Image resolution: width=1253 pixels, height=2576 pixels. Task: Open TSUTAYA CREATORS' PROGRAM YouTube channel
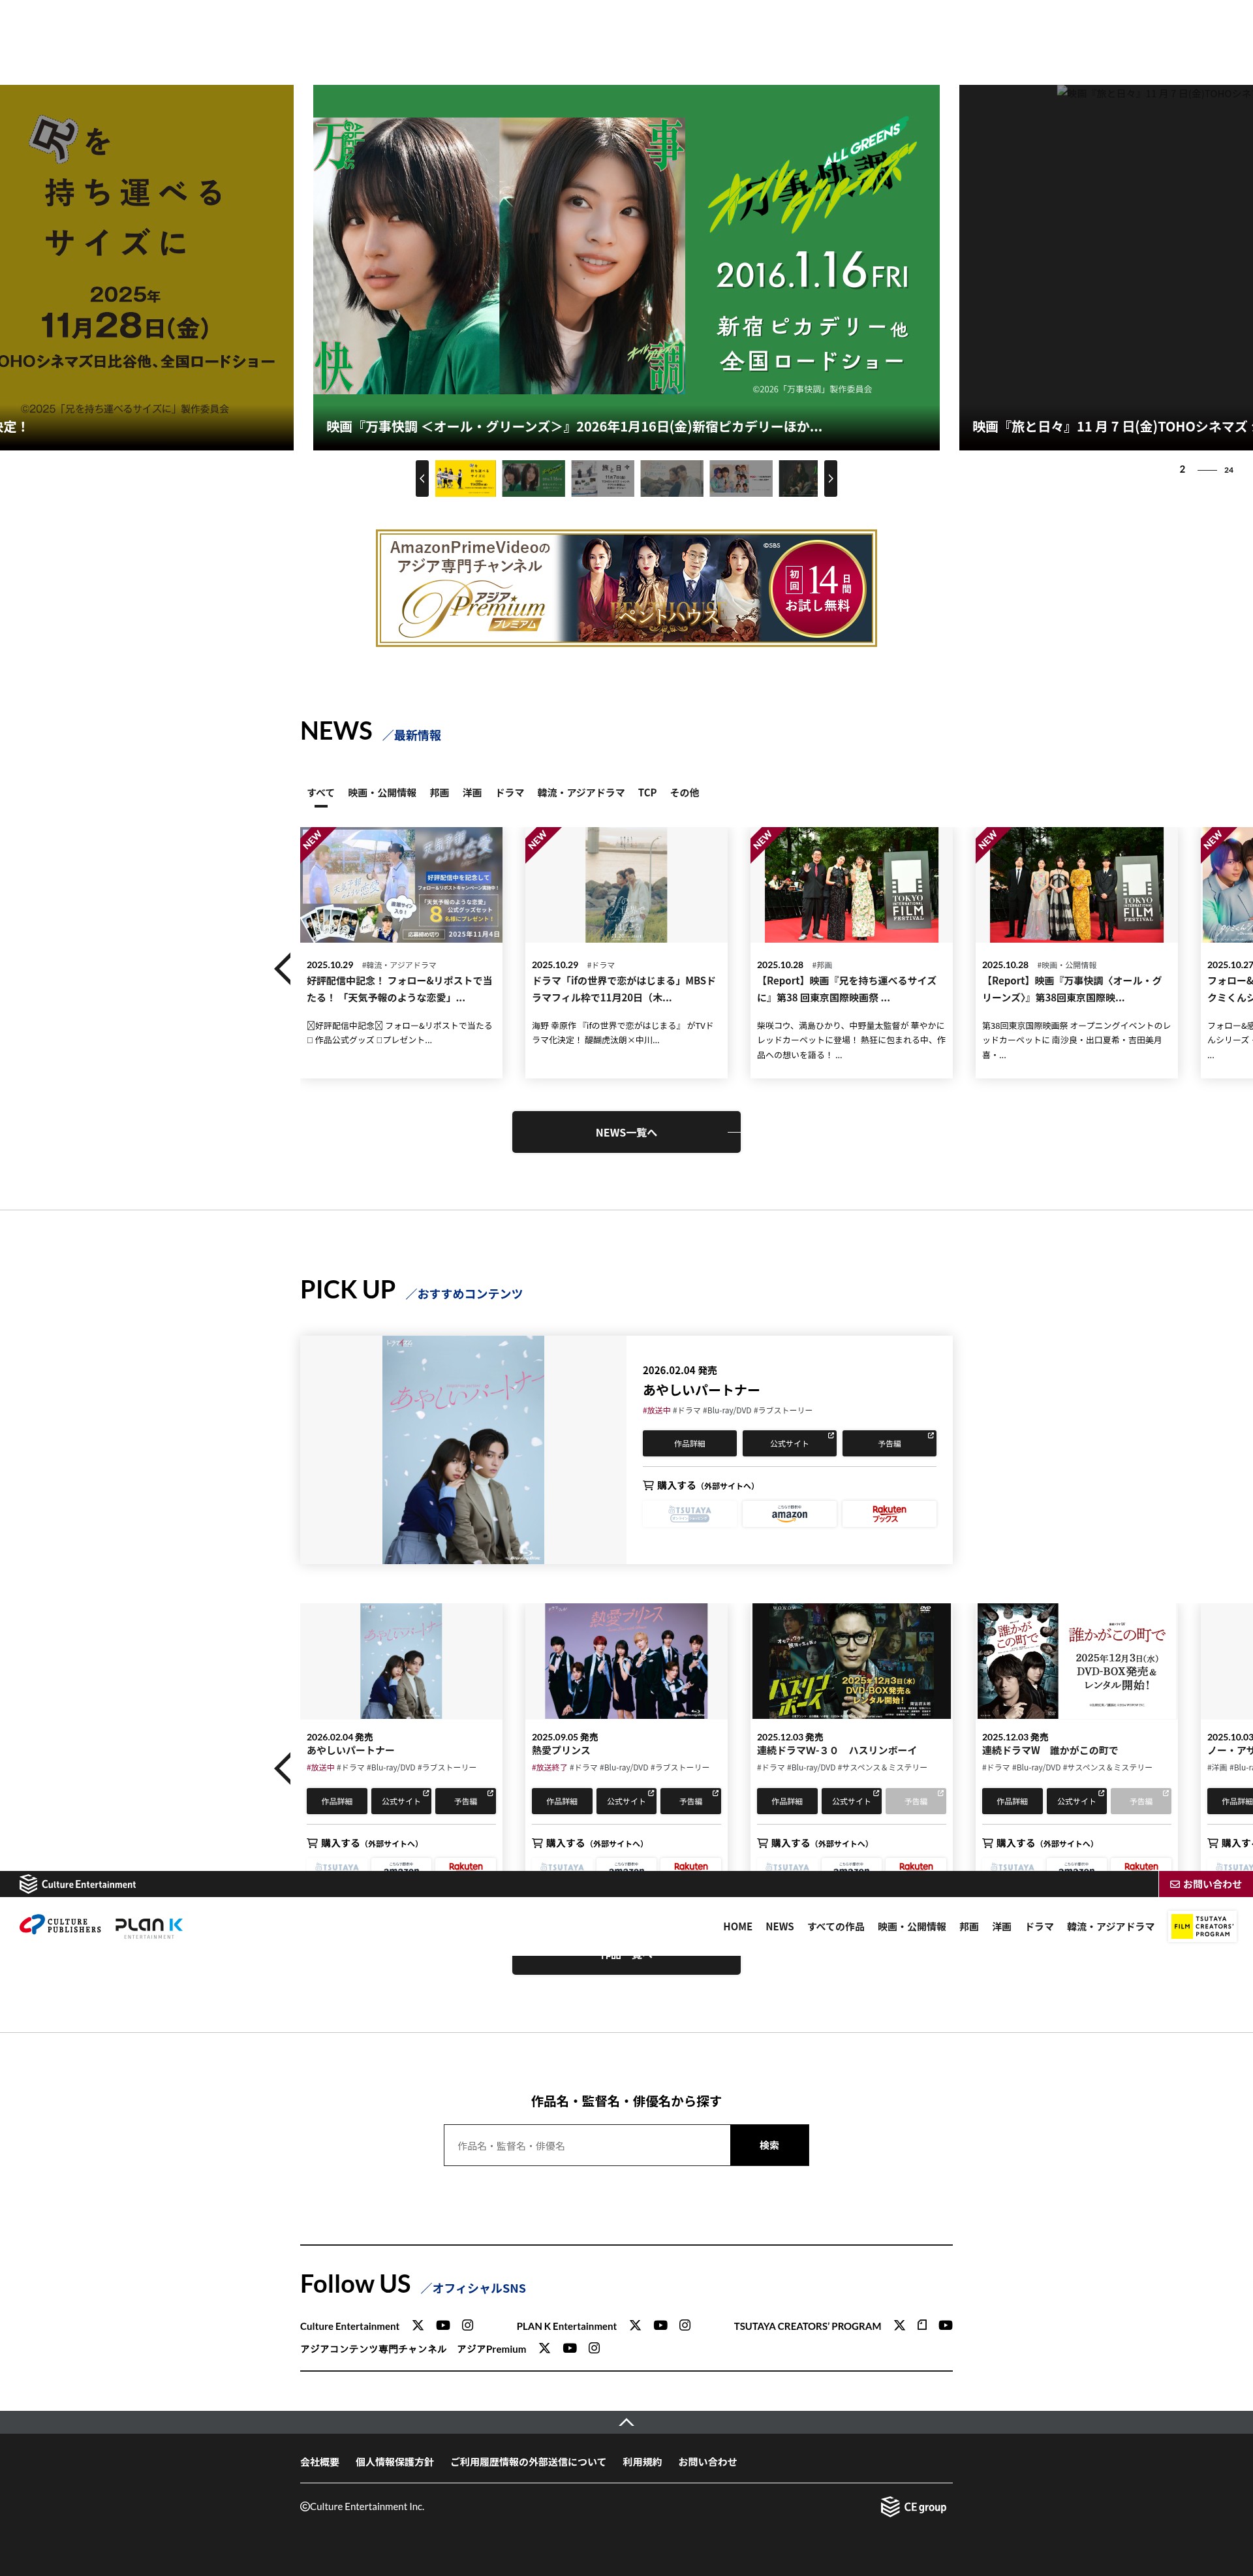(x=945, y=2325)
